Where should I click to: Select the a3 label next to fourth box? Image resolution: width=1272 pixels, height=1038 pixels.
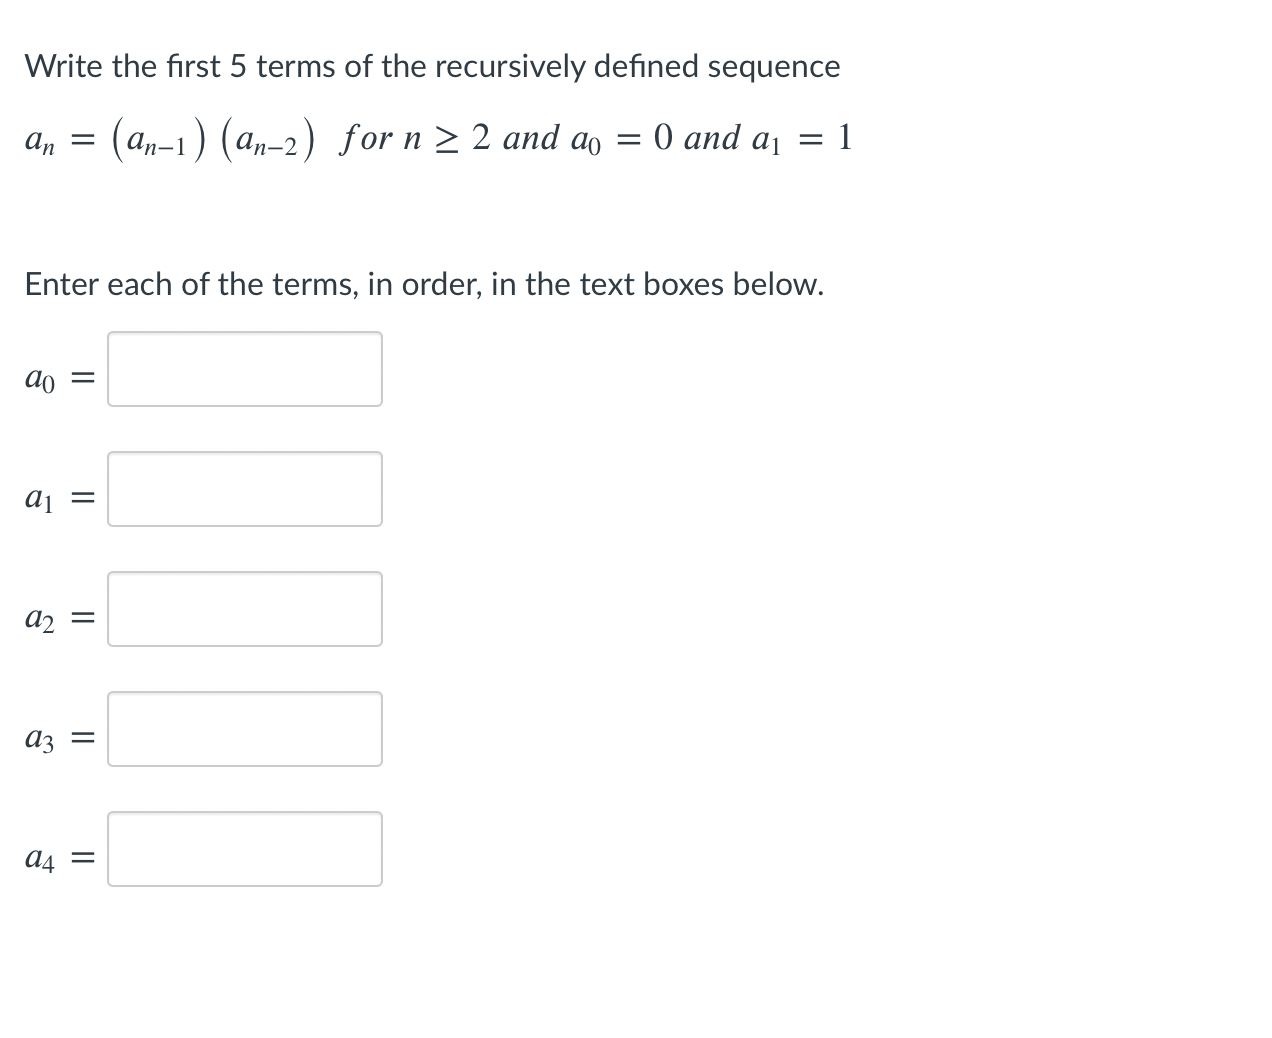coord(38,738)
